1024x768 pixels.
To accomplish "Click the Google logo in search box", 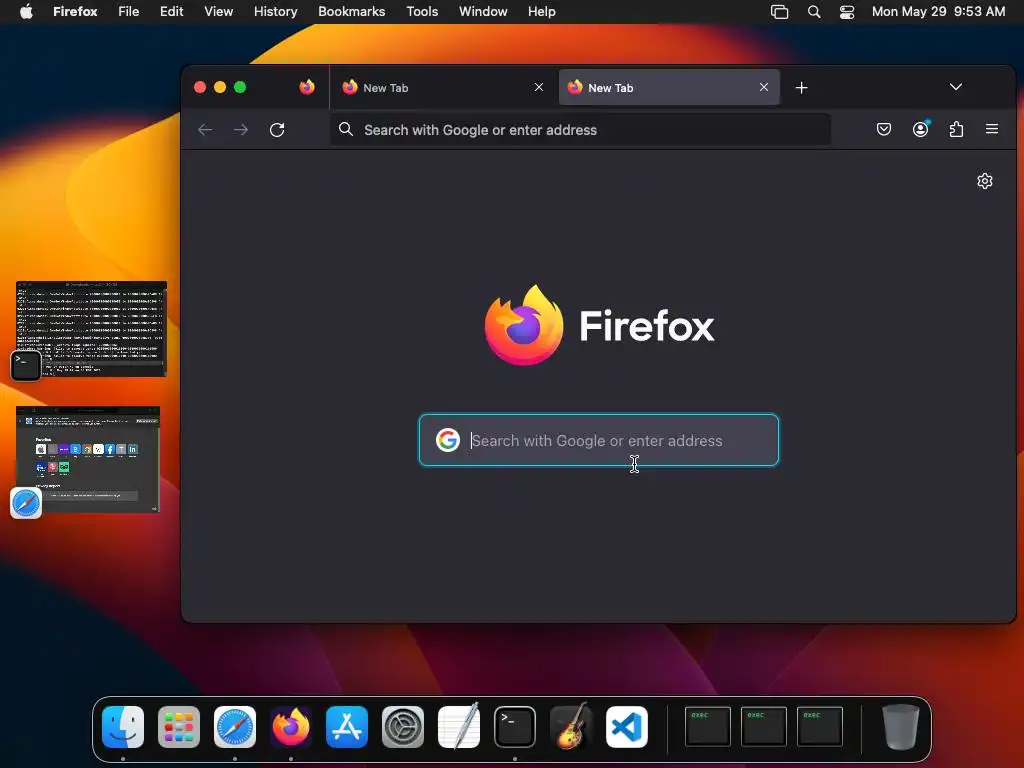I will point(448,440).
